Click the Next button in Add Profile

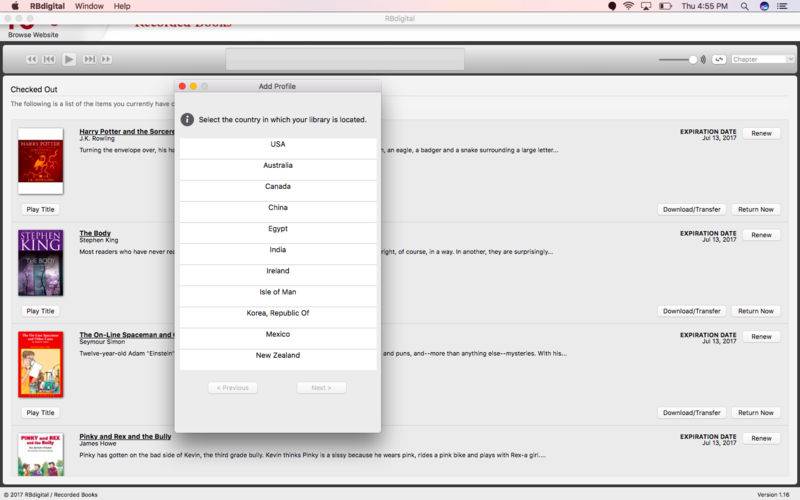tap(321, 388)
